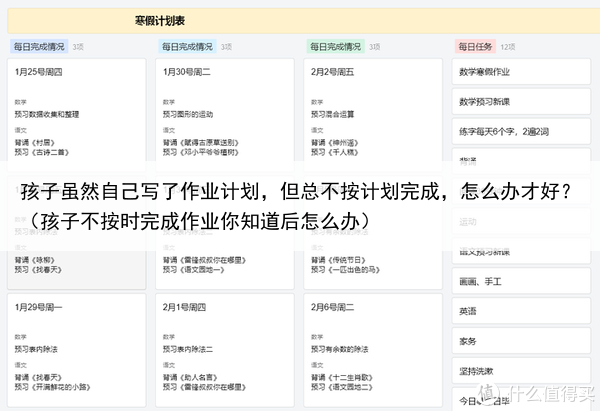Click the red 每日任务 column tag
Viewport: 600px width, 411px height.
coord(475,46)
